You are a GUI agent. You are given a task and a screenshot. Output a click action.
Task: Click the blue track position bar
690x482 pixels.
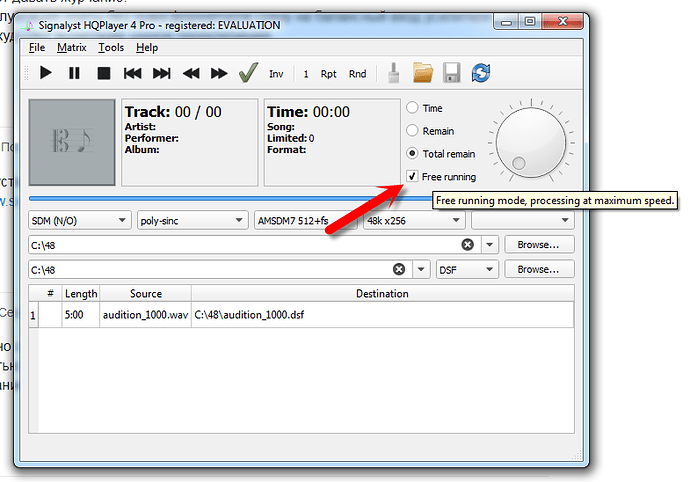(230, 199)
